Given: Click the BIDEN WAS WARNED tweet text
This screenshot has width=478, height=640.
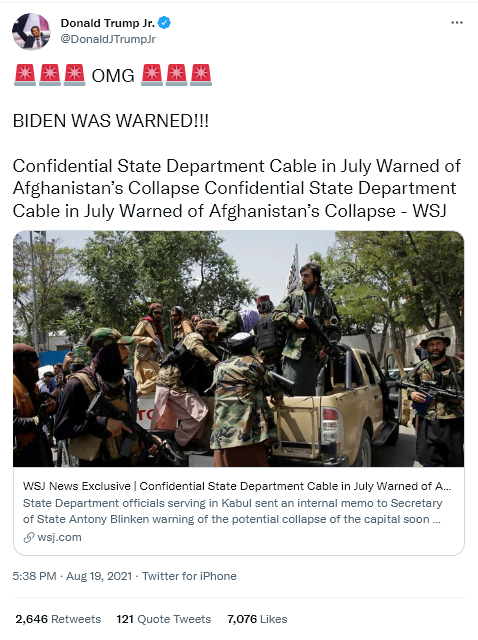Looking at the screenshot, I should 111,121.
